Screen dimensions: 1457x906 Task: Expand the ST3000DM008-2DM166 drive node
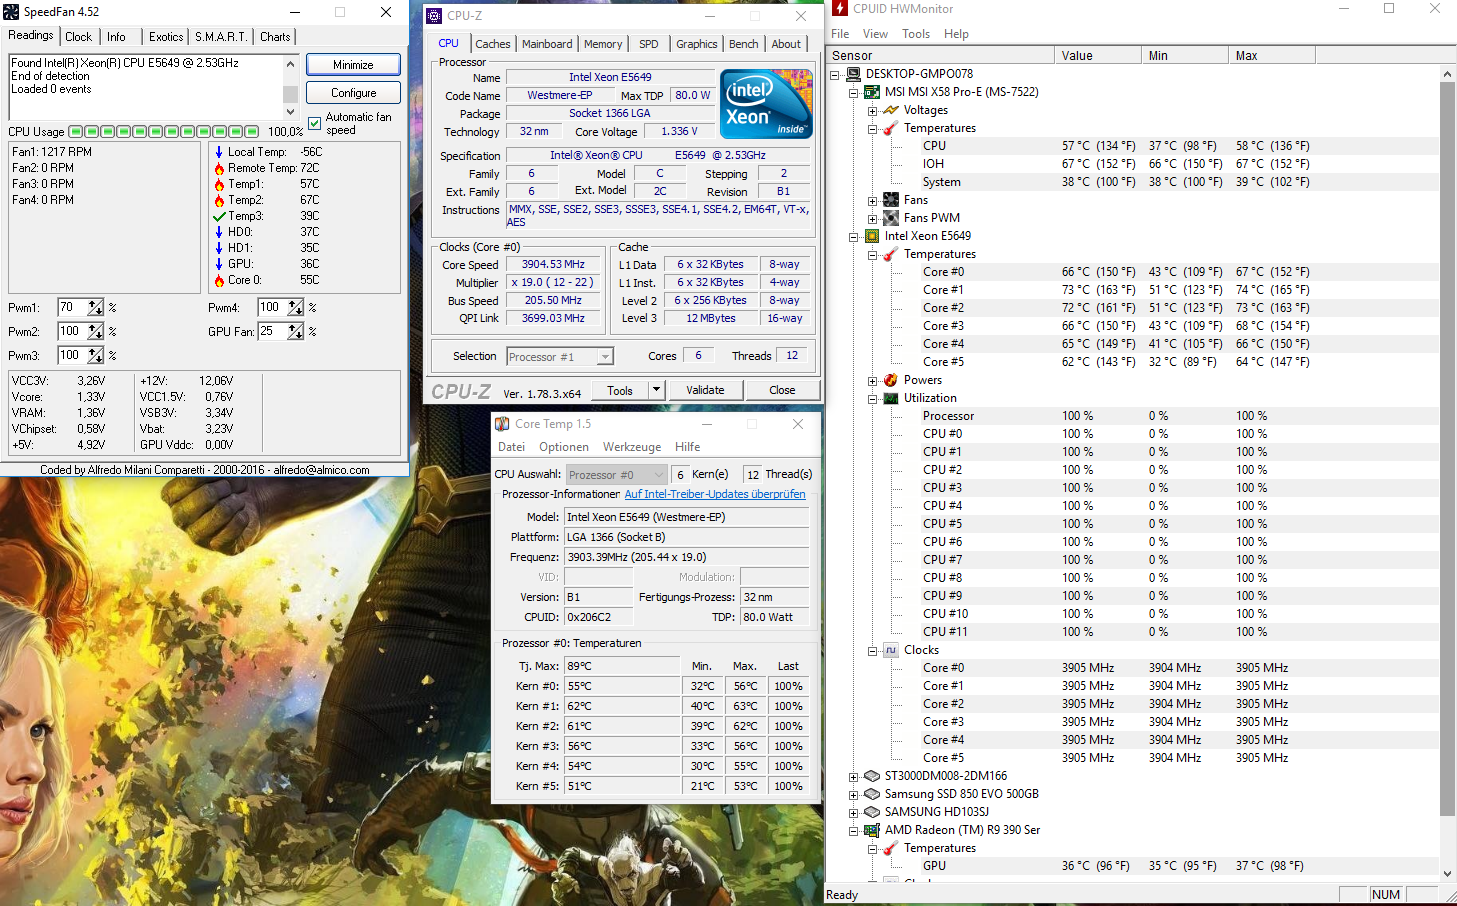point(853,776)
